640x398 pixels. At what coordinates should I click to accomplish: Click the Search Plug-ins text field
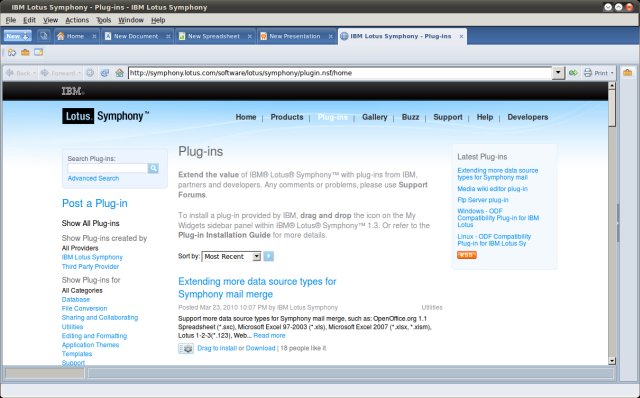click(107, 168)
